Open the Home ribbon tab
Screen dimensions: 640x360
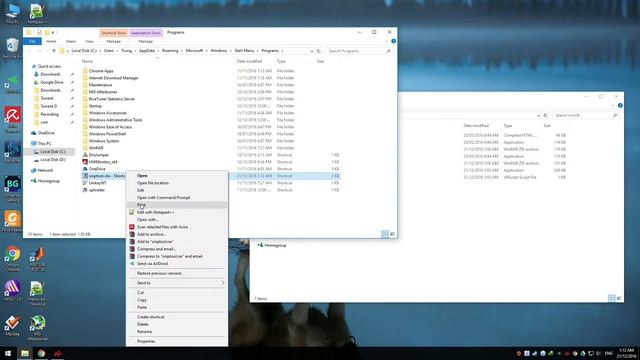(x=51, y=41)
